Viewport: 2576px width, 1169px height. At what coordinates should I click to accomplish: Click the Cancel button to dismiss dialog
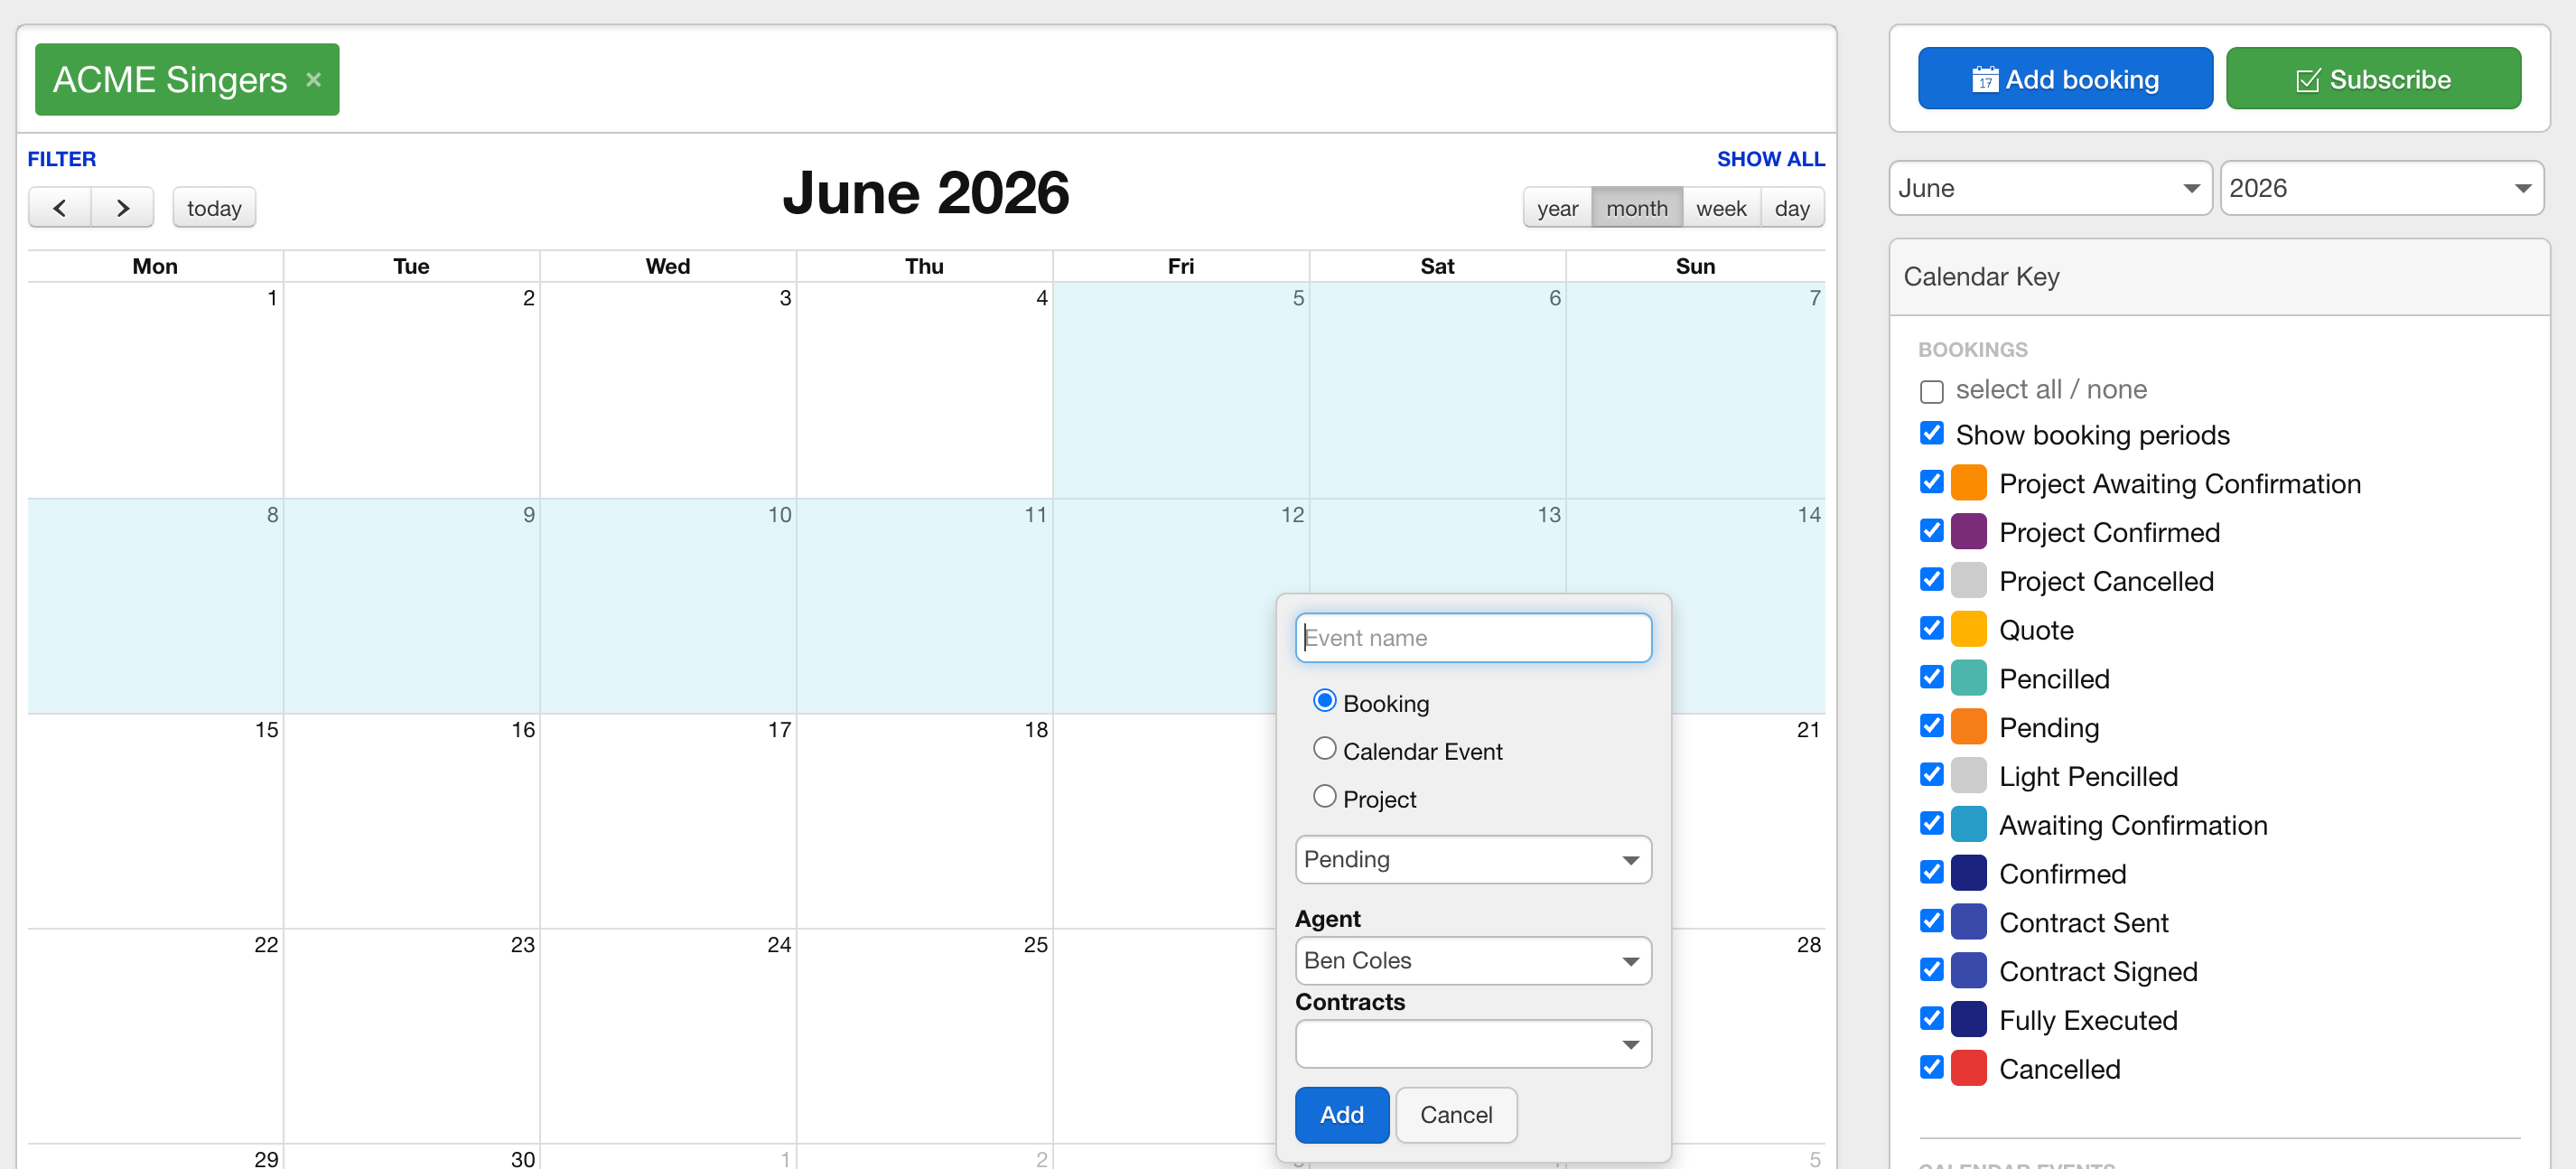tap(1454, 1115)
